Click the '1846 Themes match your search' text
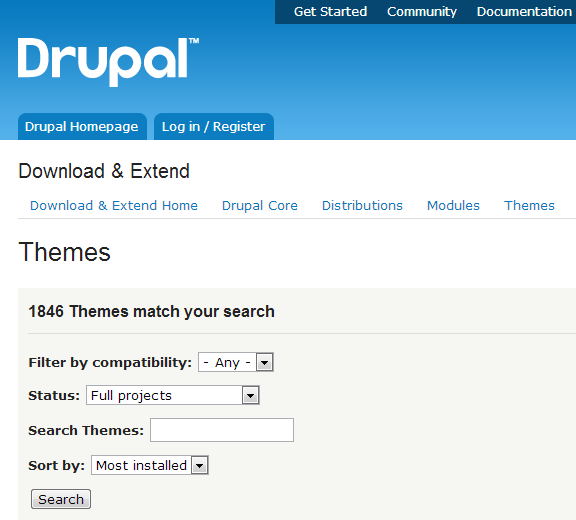Screen dimensions: 576x520 [x=151, y=311]
